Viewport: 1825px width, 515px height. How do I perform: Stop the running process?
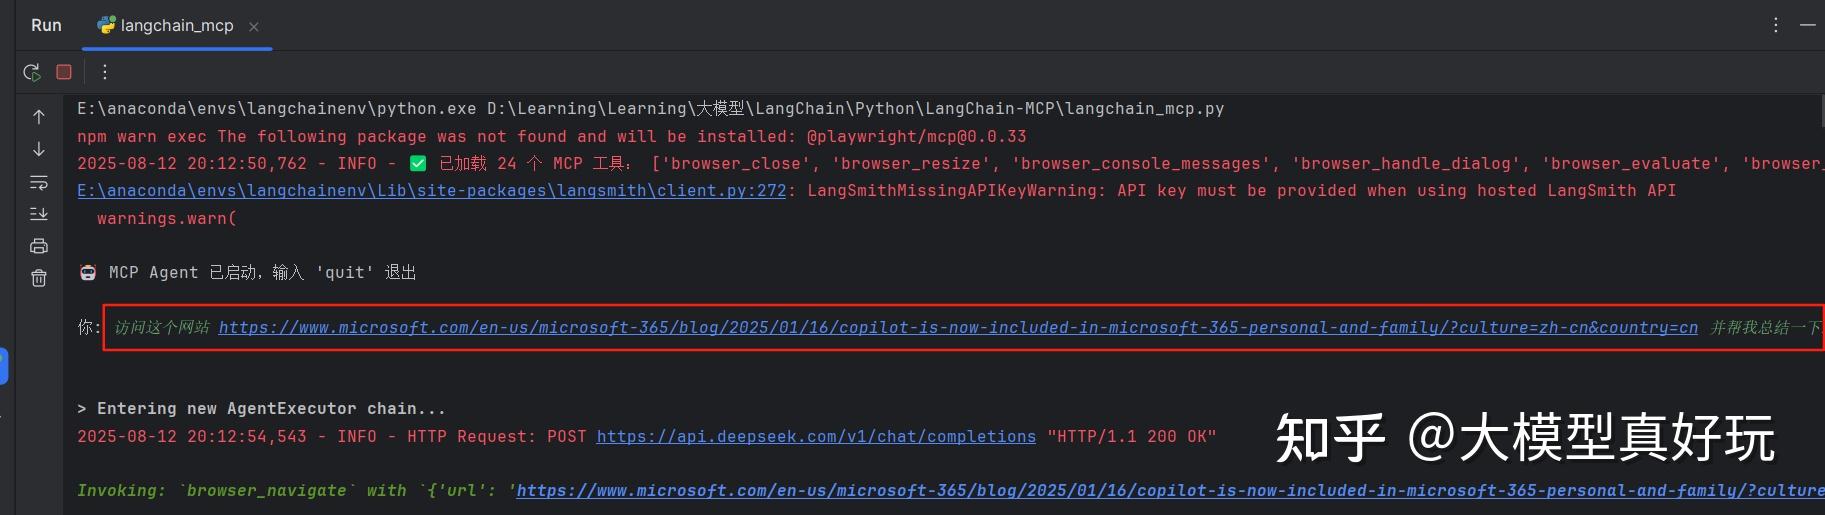pyautogui.click(x=64, y=72)
